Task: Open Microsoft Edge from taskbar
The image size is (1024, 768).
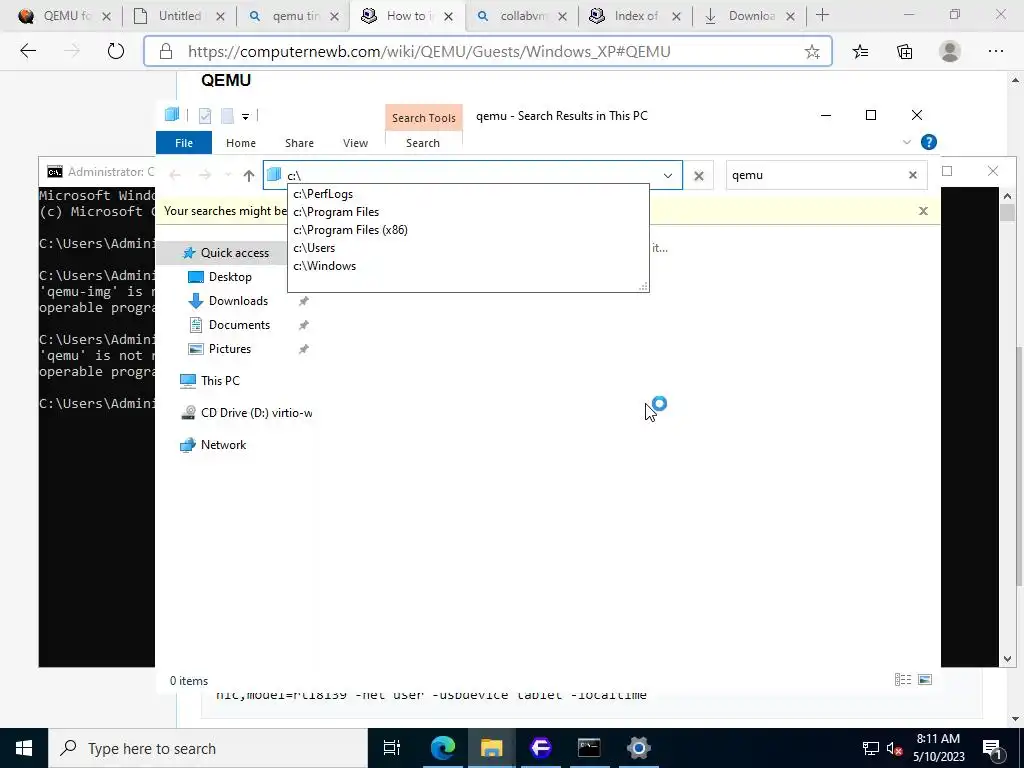Action: (x=442, y=748)
